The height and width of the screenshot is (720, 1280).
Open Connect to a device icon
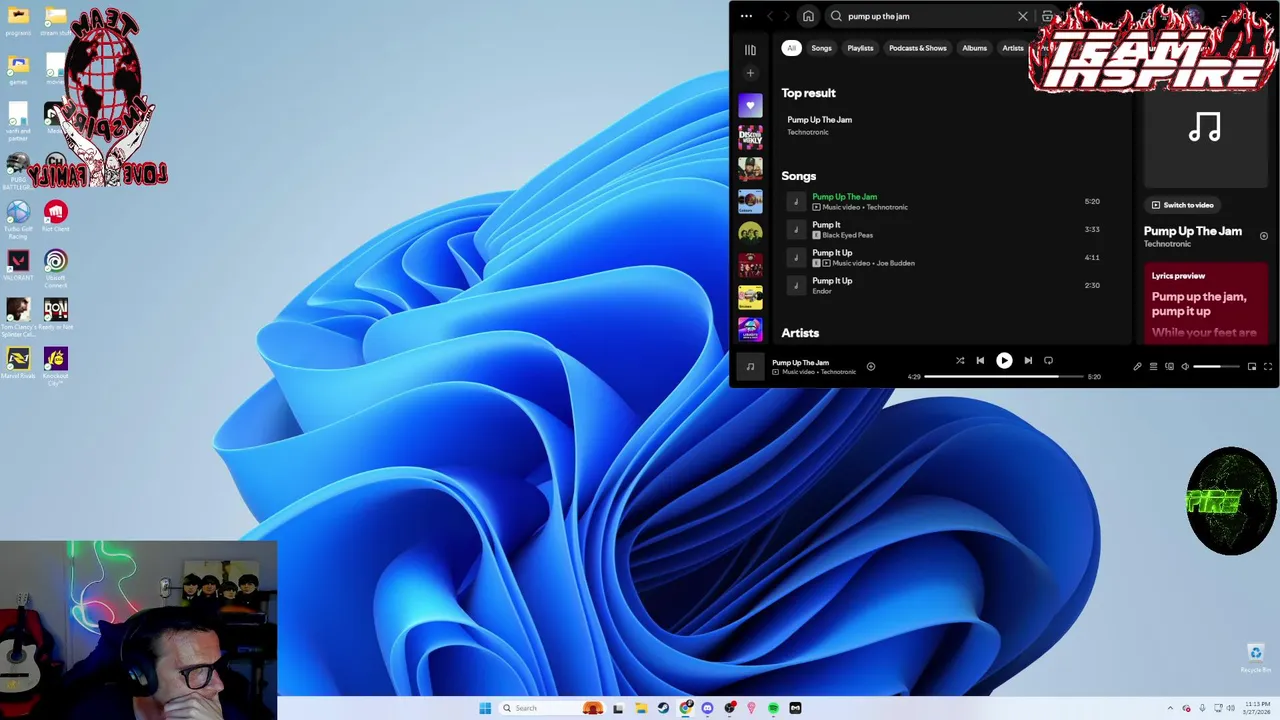pyautogui.click(x=1169, y=367)
